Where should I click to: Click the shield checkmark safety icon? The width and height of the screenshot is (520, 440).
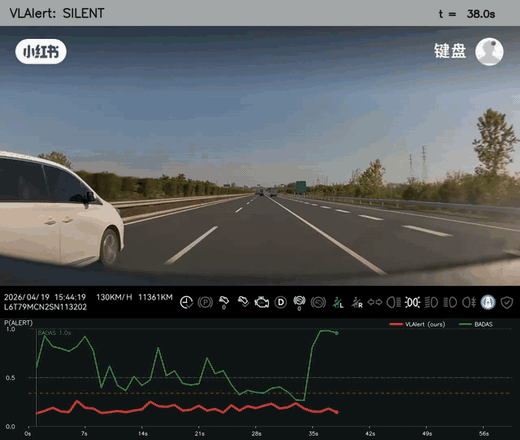tap(507, 303)
